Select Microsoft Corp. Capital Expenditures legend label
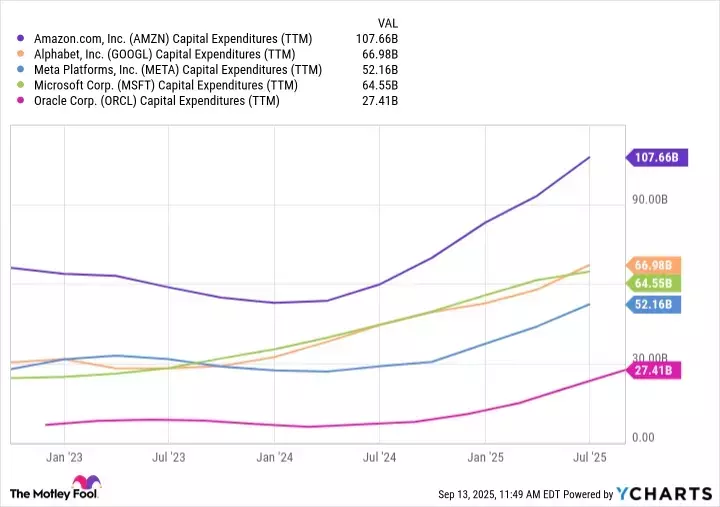Screen dimensions: 720x507 pyautogui.click(x=167, y=86)
